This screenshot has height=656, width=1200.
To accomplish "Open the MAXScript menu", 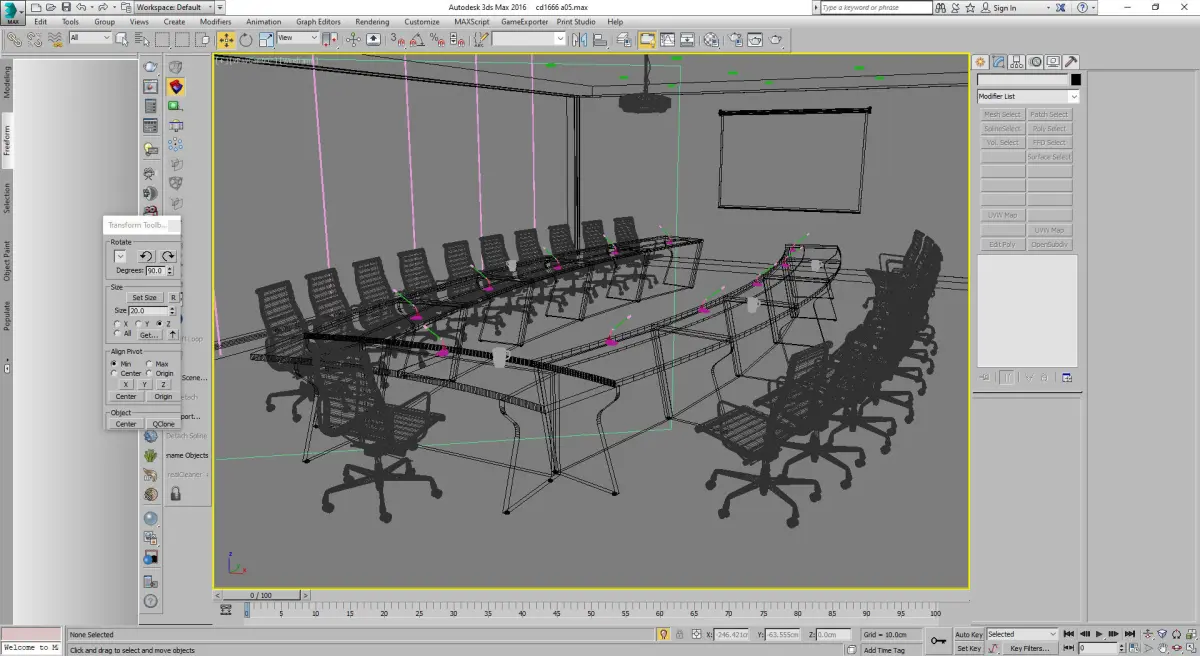I will tap(471, 21).
